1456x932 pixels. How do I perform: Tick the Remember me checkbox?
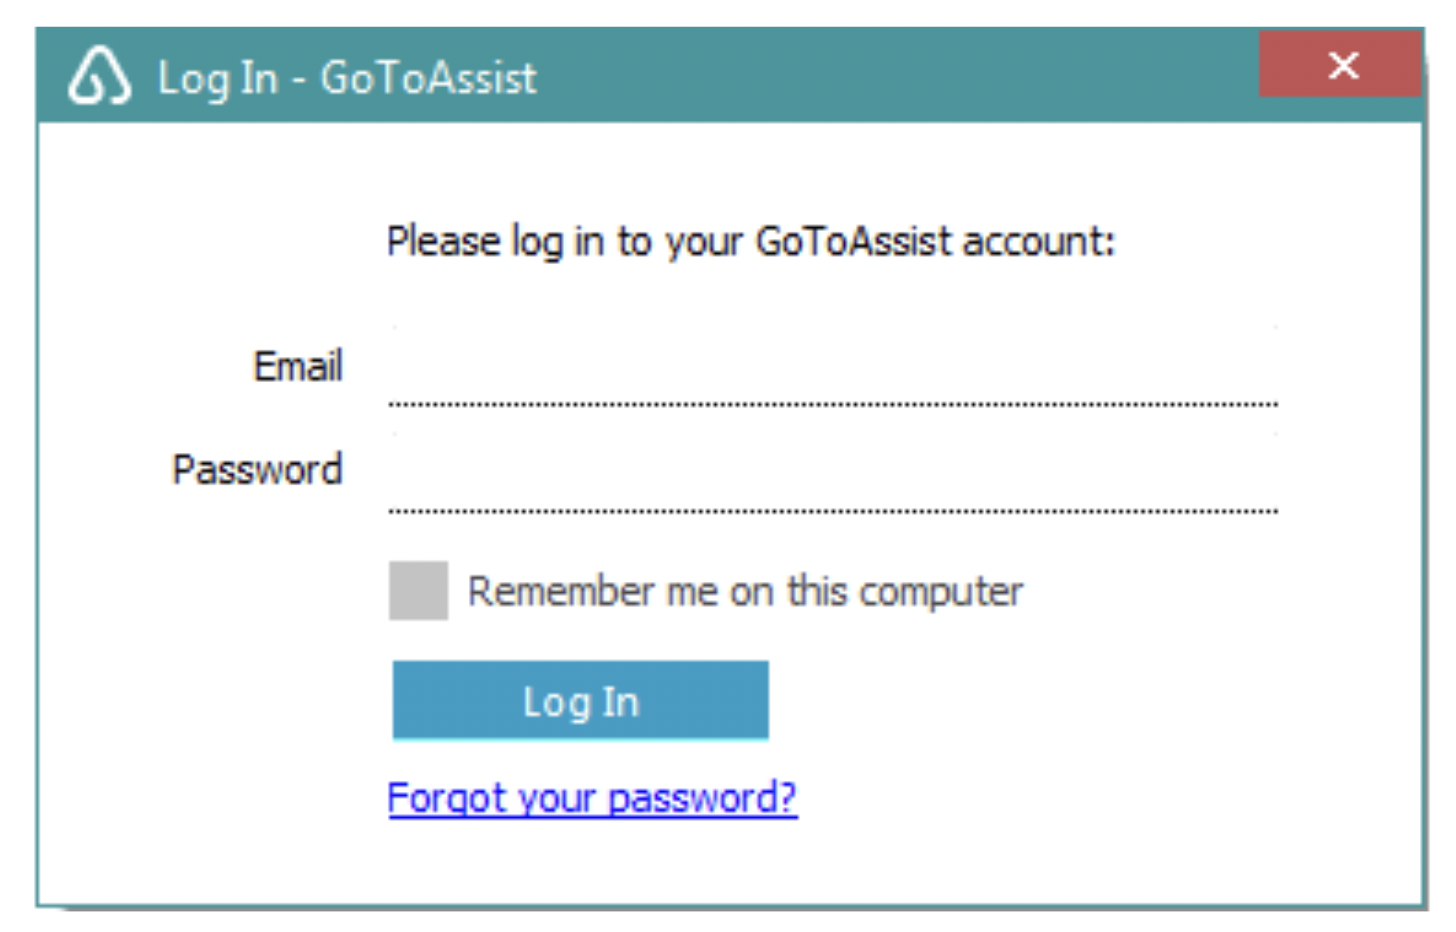(x=418, y=591)
